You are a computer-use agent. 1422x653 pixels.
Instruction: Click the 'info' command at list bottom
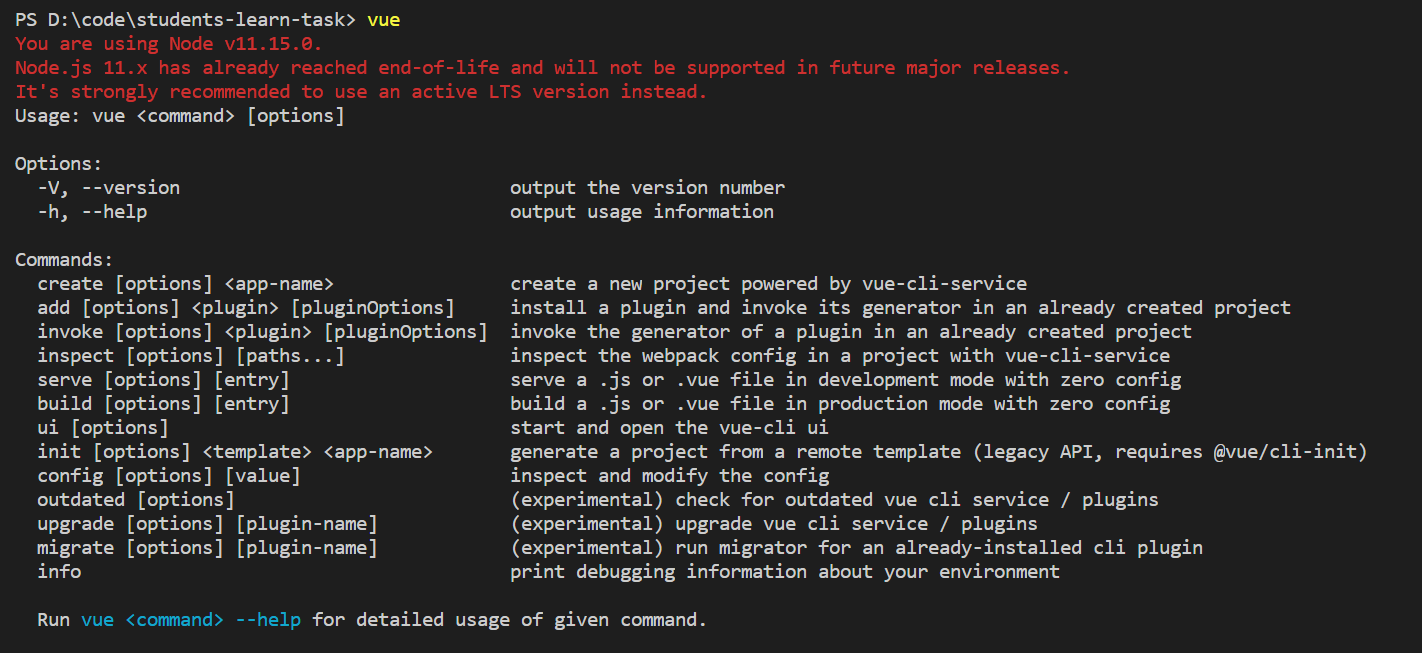59,572
